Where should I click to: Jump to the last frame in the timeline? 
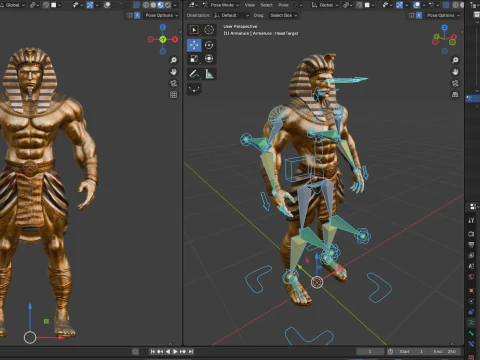[x=191, y=351]
